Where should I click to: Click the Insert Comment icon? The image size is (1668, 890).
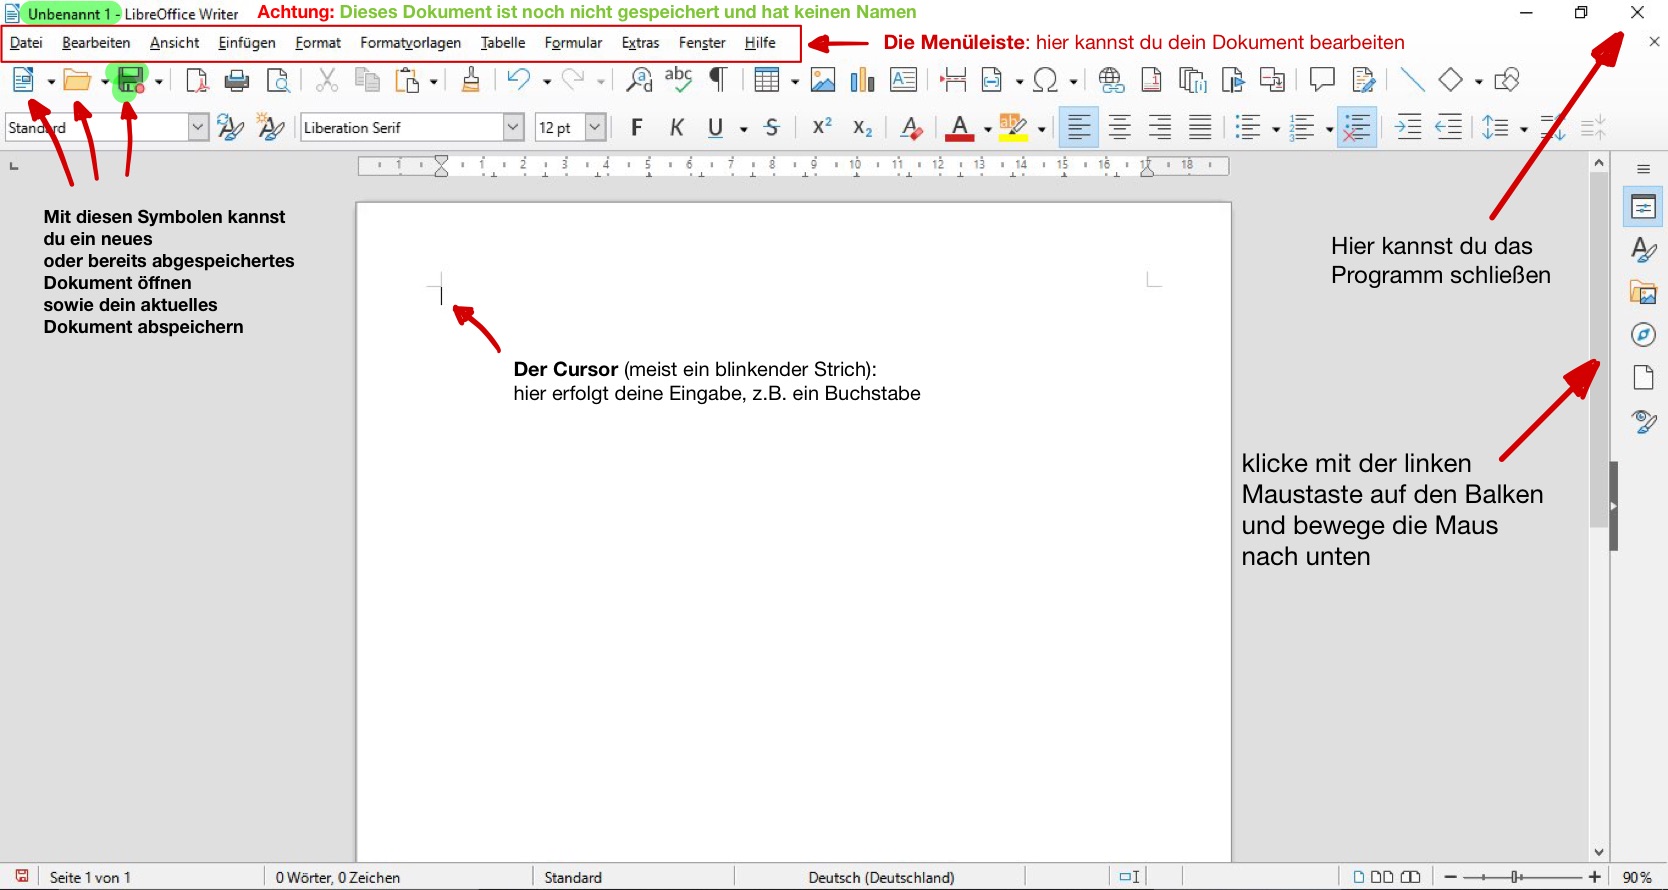1321,80
